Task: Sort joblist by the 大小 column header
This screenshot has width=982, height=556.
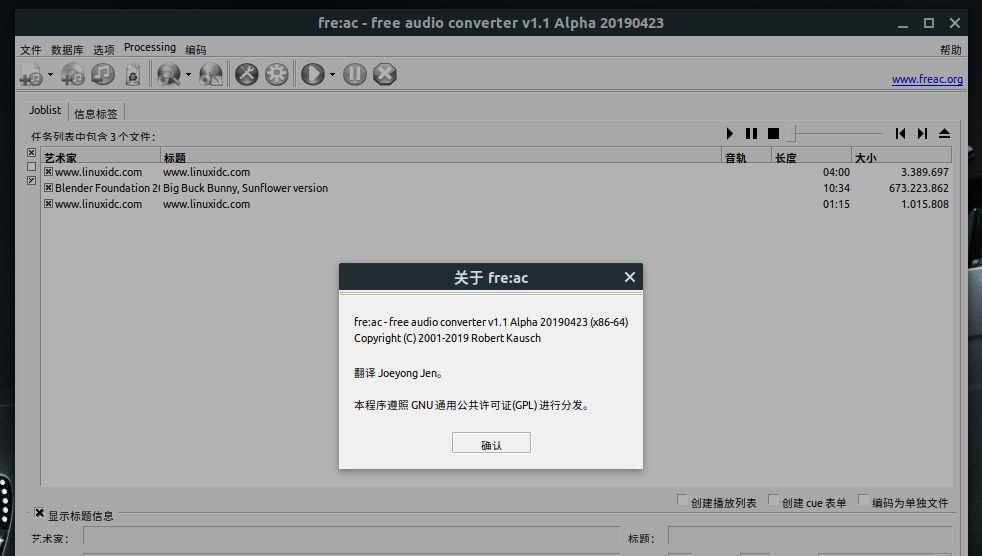Action: (901, 157)
